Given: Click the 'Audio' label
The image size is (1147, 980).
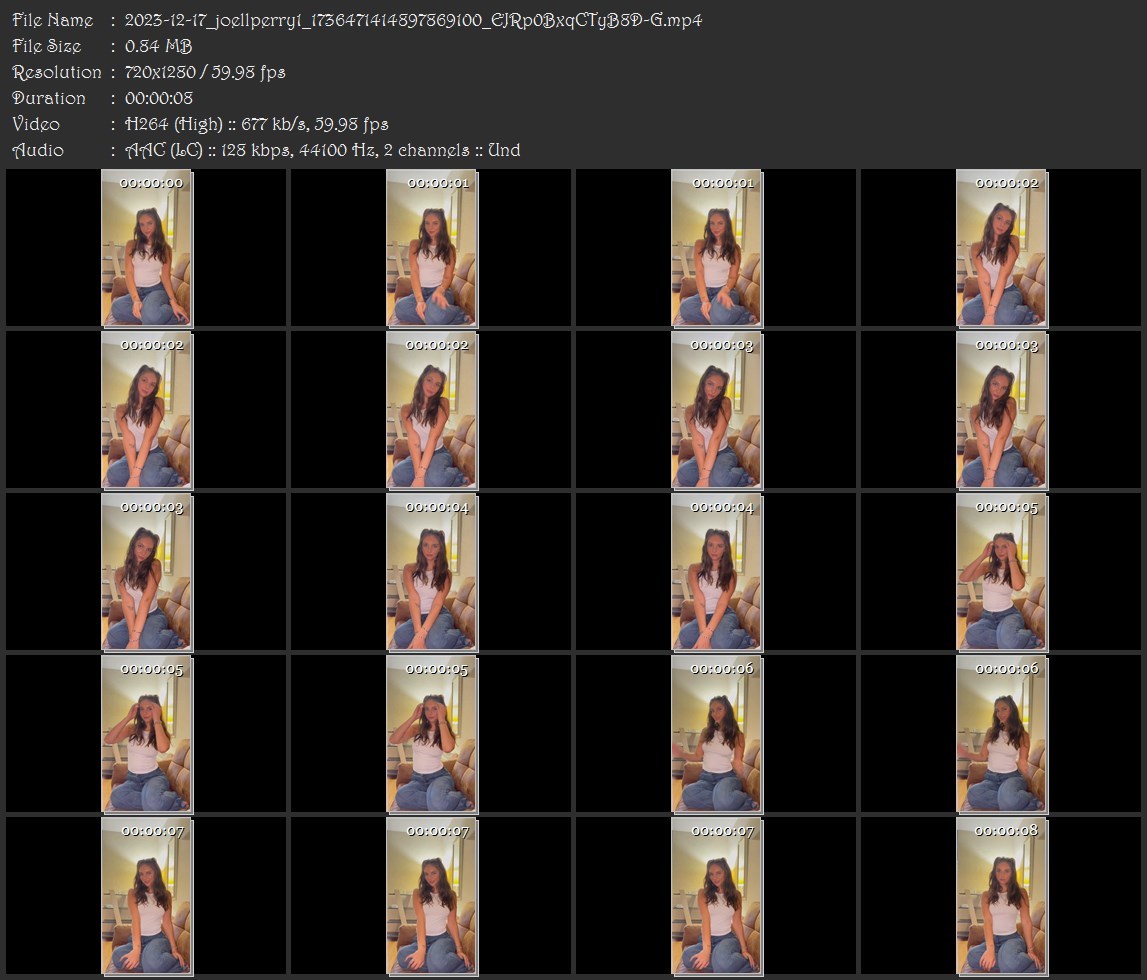Looking at the screenshot, I should tap(38, 150).
